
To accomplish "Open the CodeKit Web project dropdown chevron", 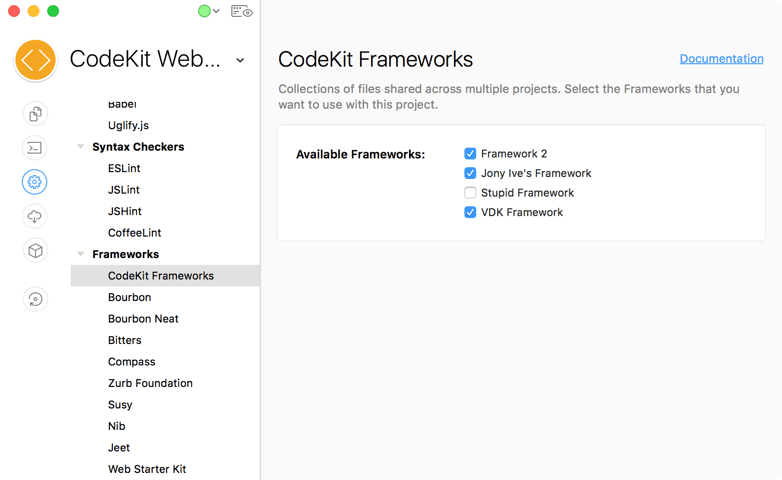I will click(x=240, y=60).
